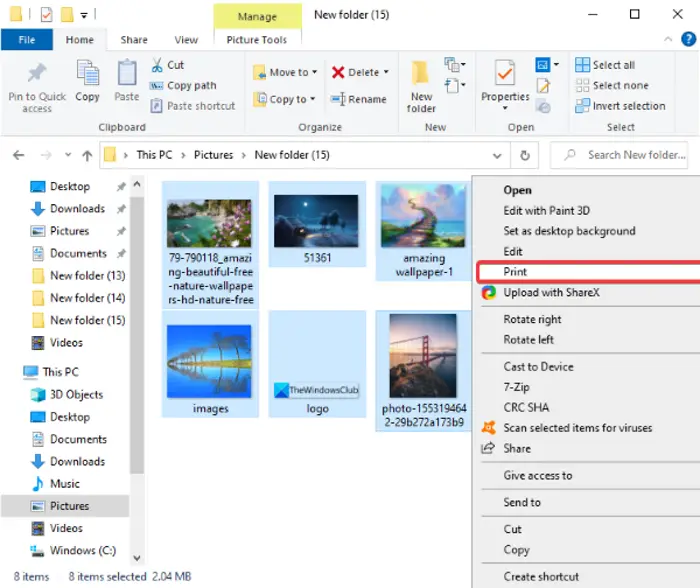Select New folder (13) in sidebar
The width and height of the screenshot is (700, 588).
tap(79, 275)
